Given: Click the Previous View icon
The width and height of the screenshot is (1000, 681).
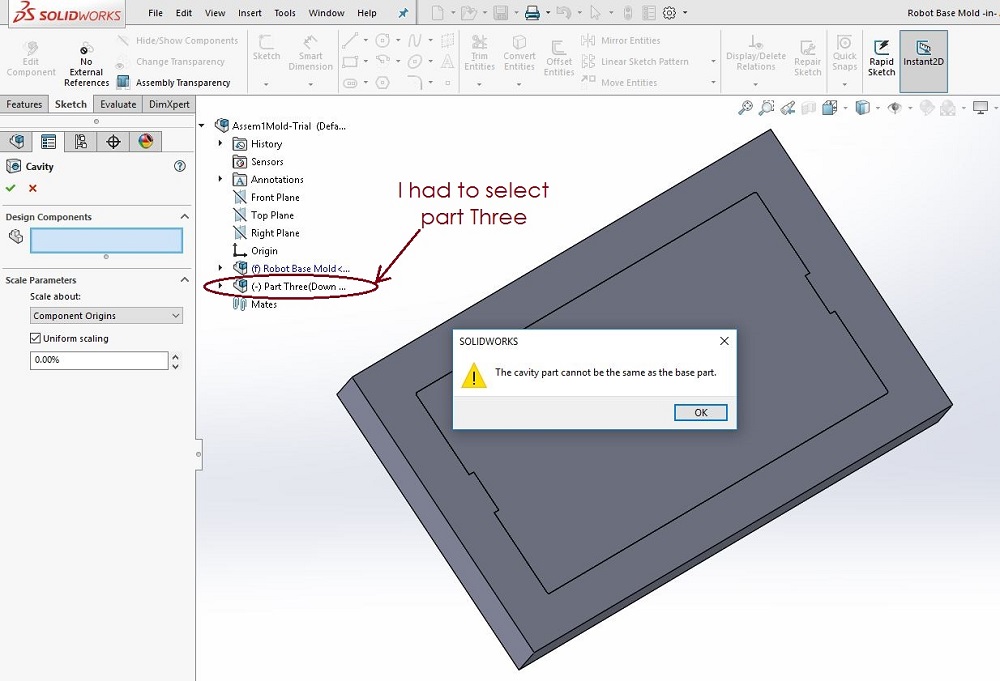Looking at the screenshot, I should coord(788,108).
